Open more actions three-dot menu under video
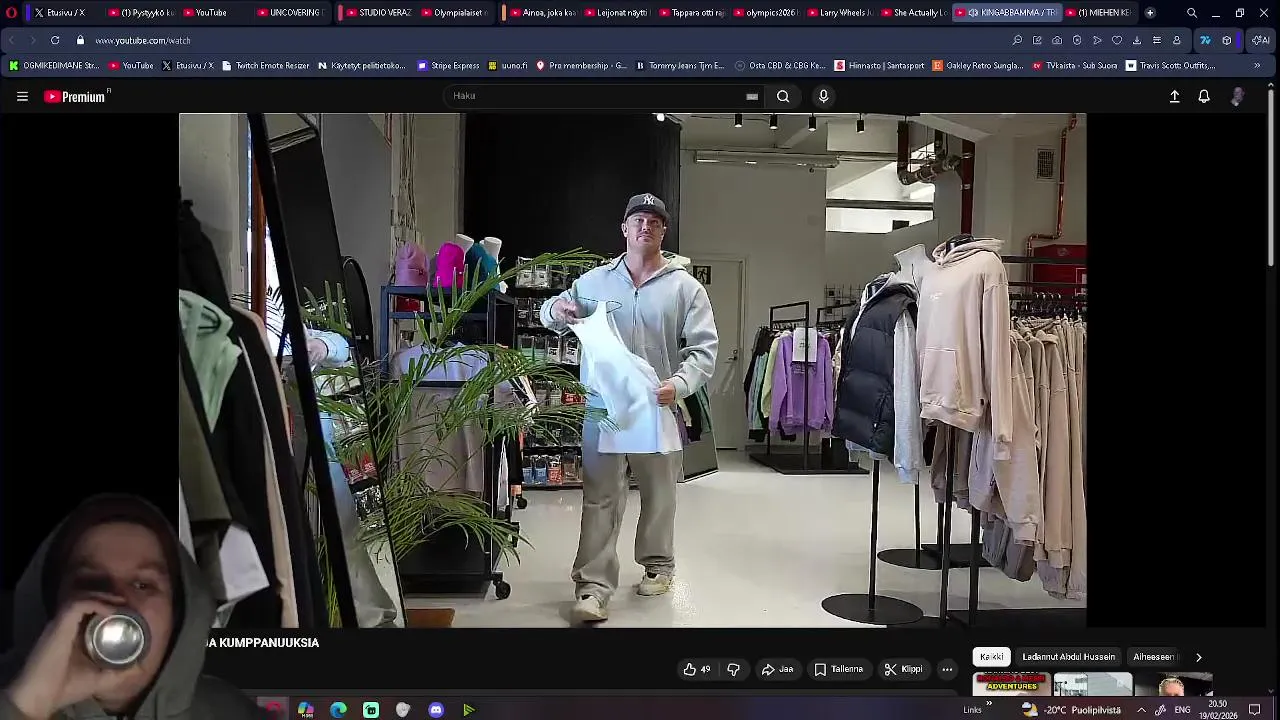This screenshot has height=720, width=1280. click(x=947, y=669)
